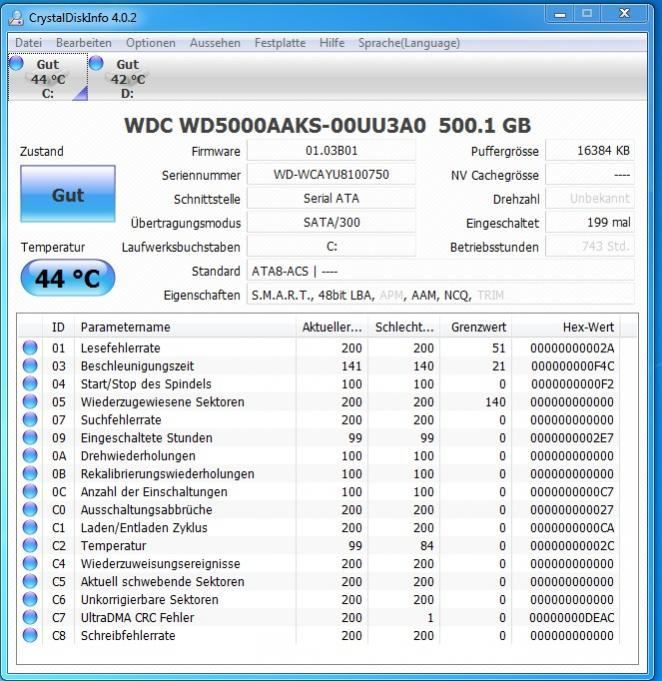Viewport: 662px width, 681px height.
Task: Click status orb of Anzahl der Einschaltungen row
Action: click(30, 491)
